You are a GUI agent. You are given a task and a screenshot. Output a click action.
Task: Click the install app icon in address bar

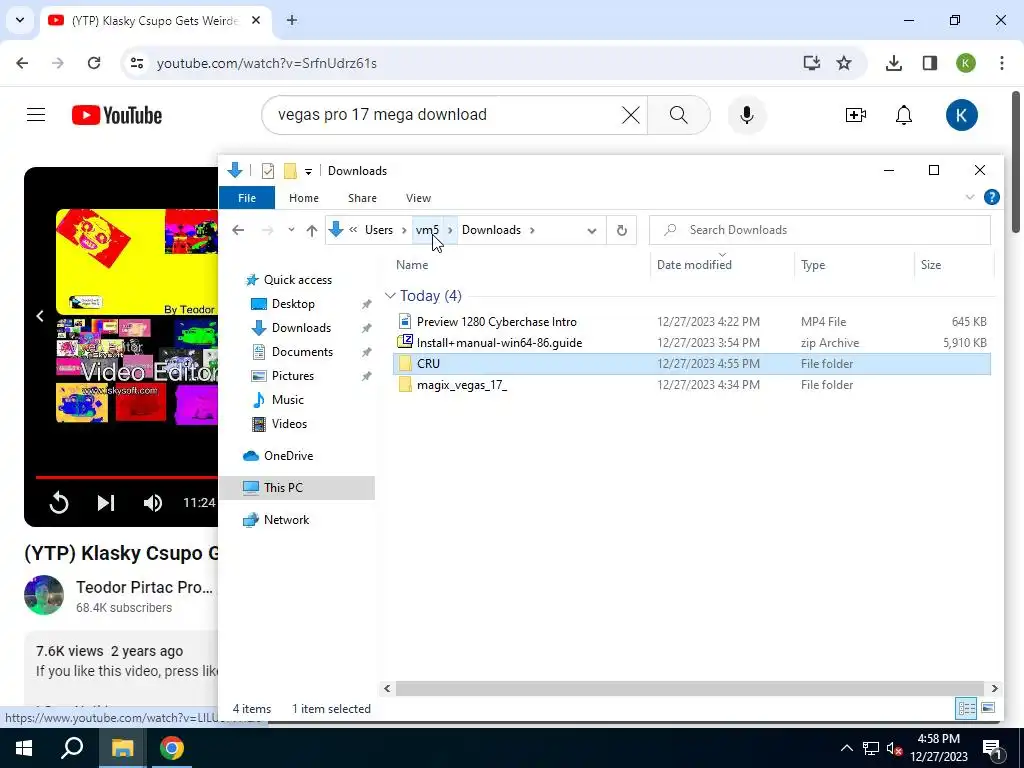click(x=811, y=63)
